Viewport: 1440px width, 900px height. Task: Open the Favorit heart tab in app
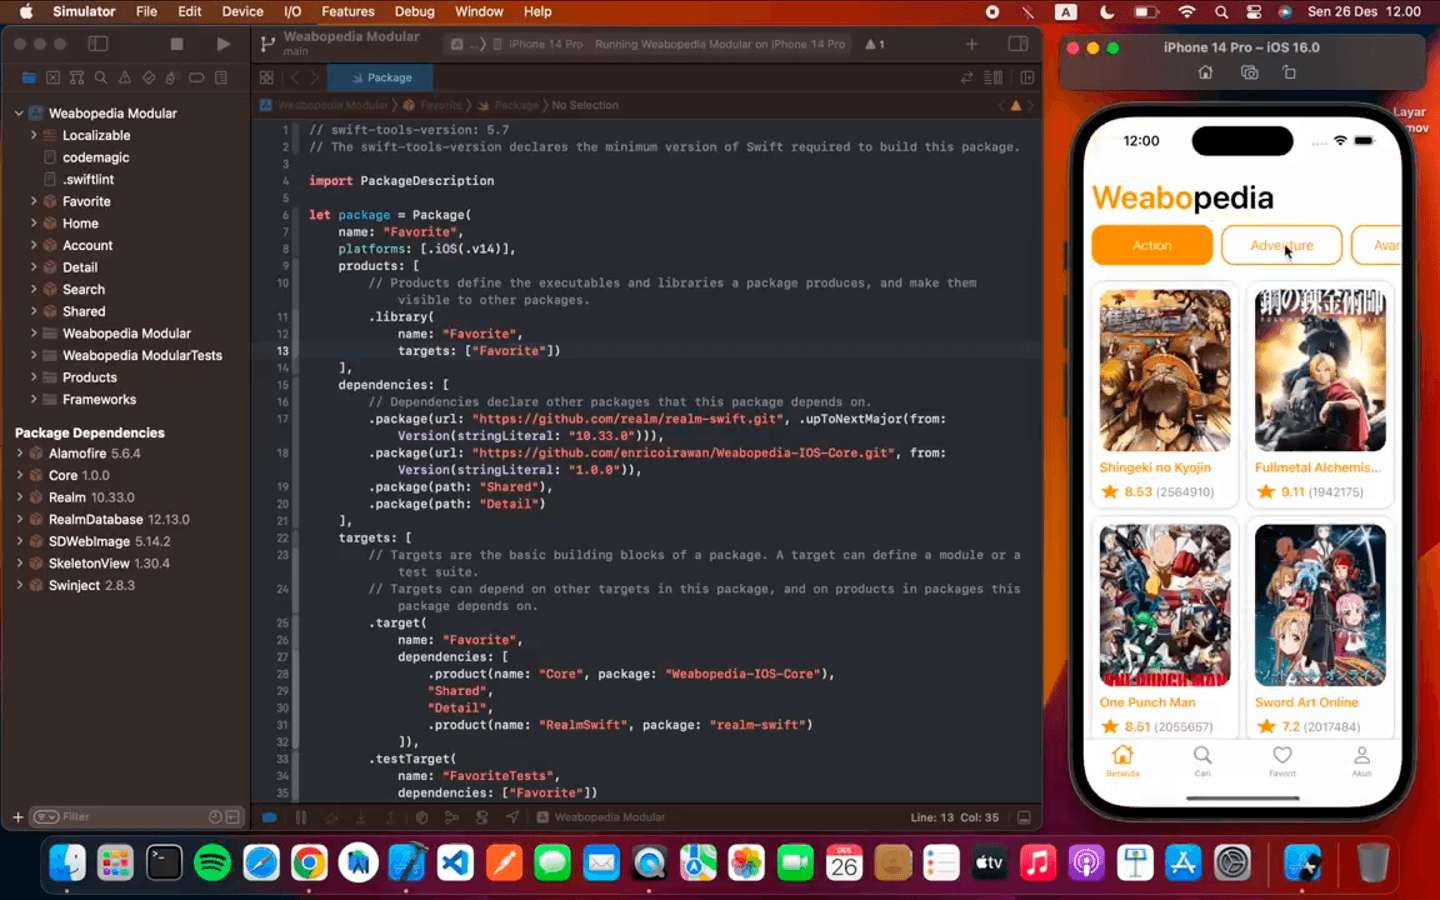1282,760
